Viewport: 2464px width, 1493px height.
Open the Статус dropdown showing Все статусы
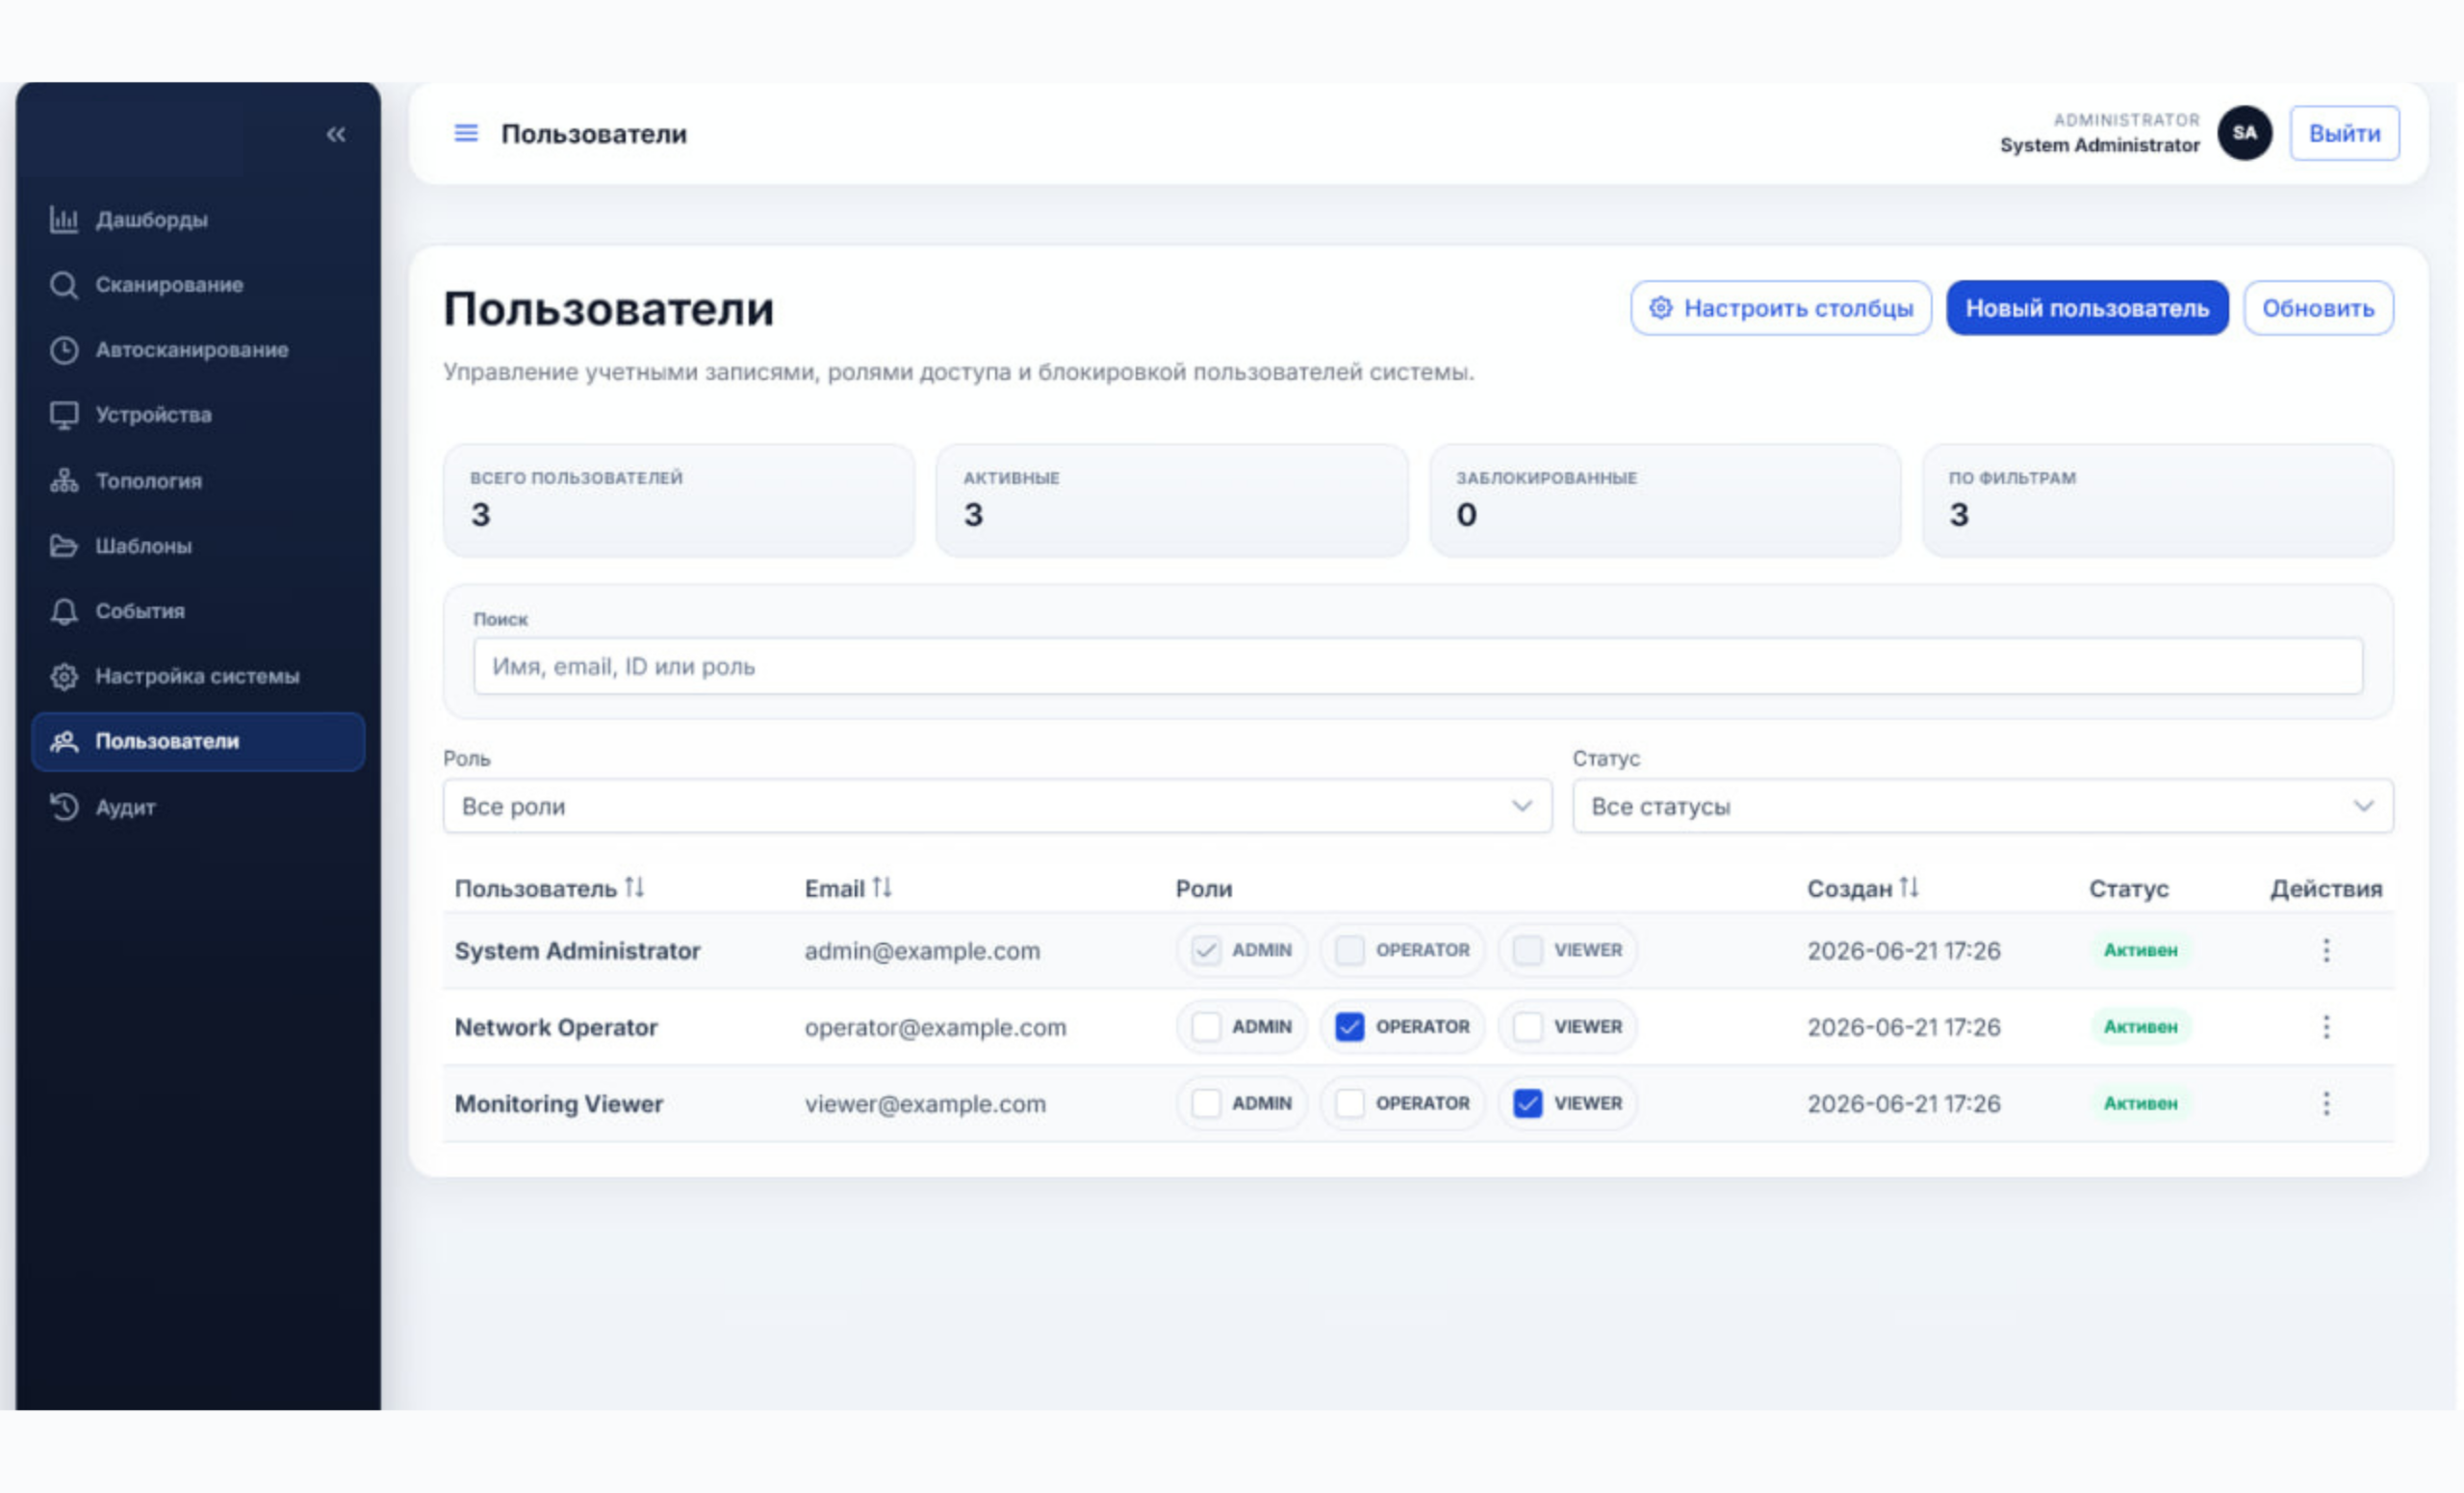pyautogui.click(x=1983, y=806)
